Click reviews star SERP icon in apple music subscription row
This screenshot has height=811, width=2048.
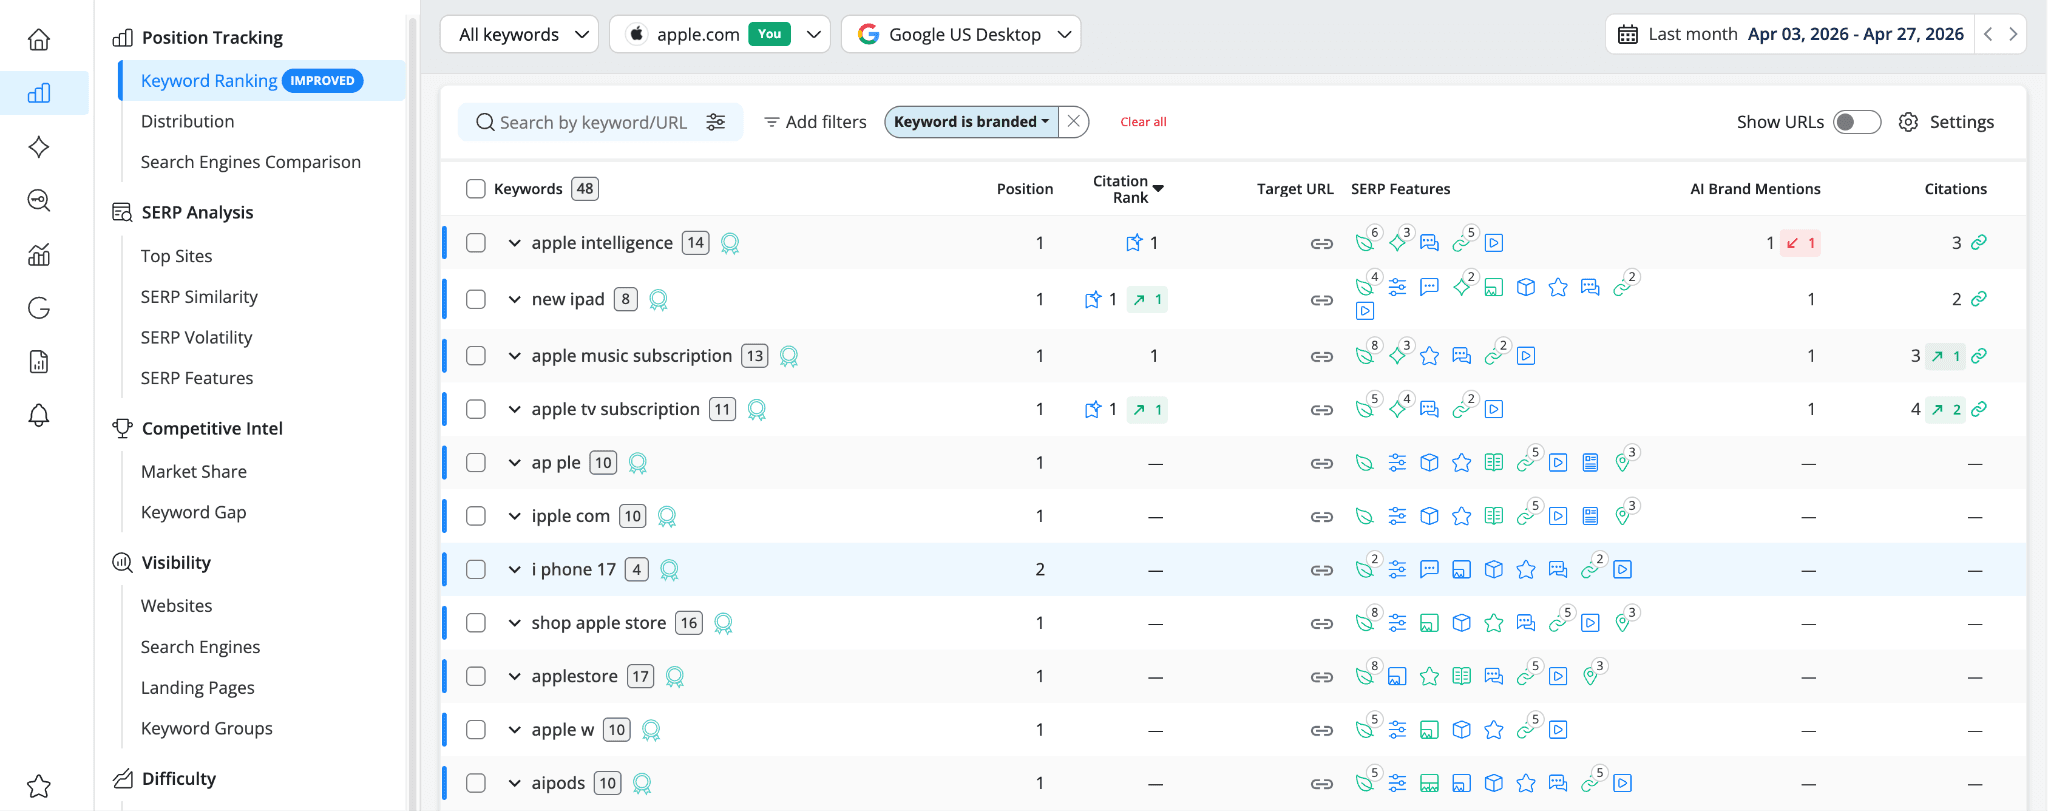tap(1430, 356)
